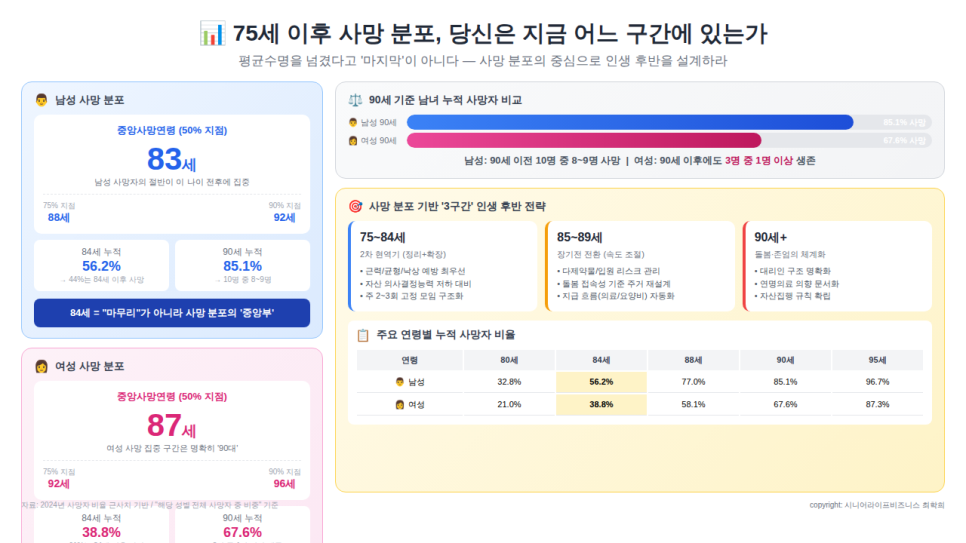Click the male face icon in 남성 사망 분포
This screenshot has width=966, height=543.
[x=41, y=100]
